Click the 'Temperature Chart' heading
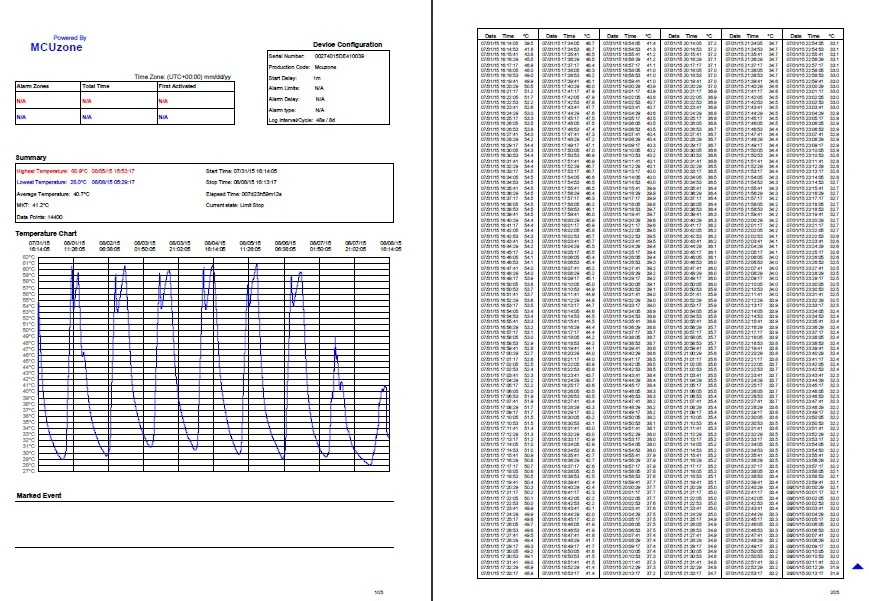 click(x=46, y=234)
